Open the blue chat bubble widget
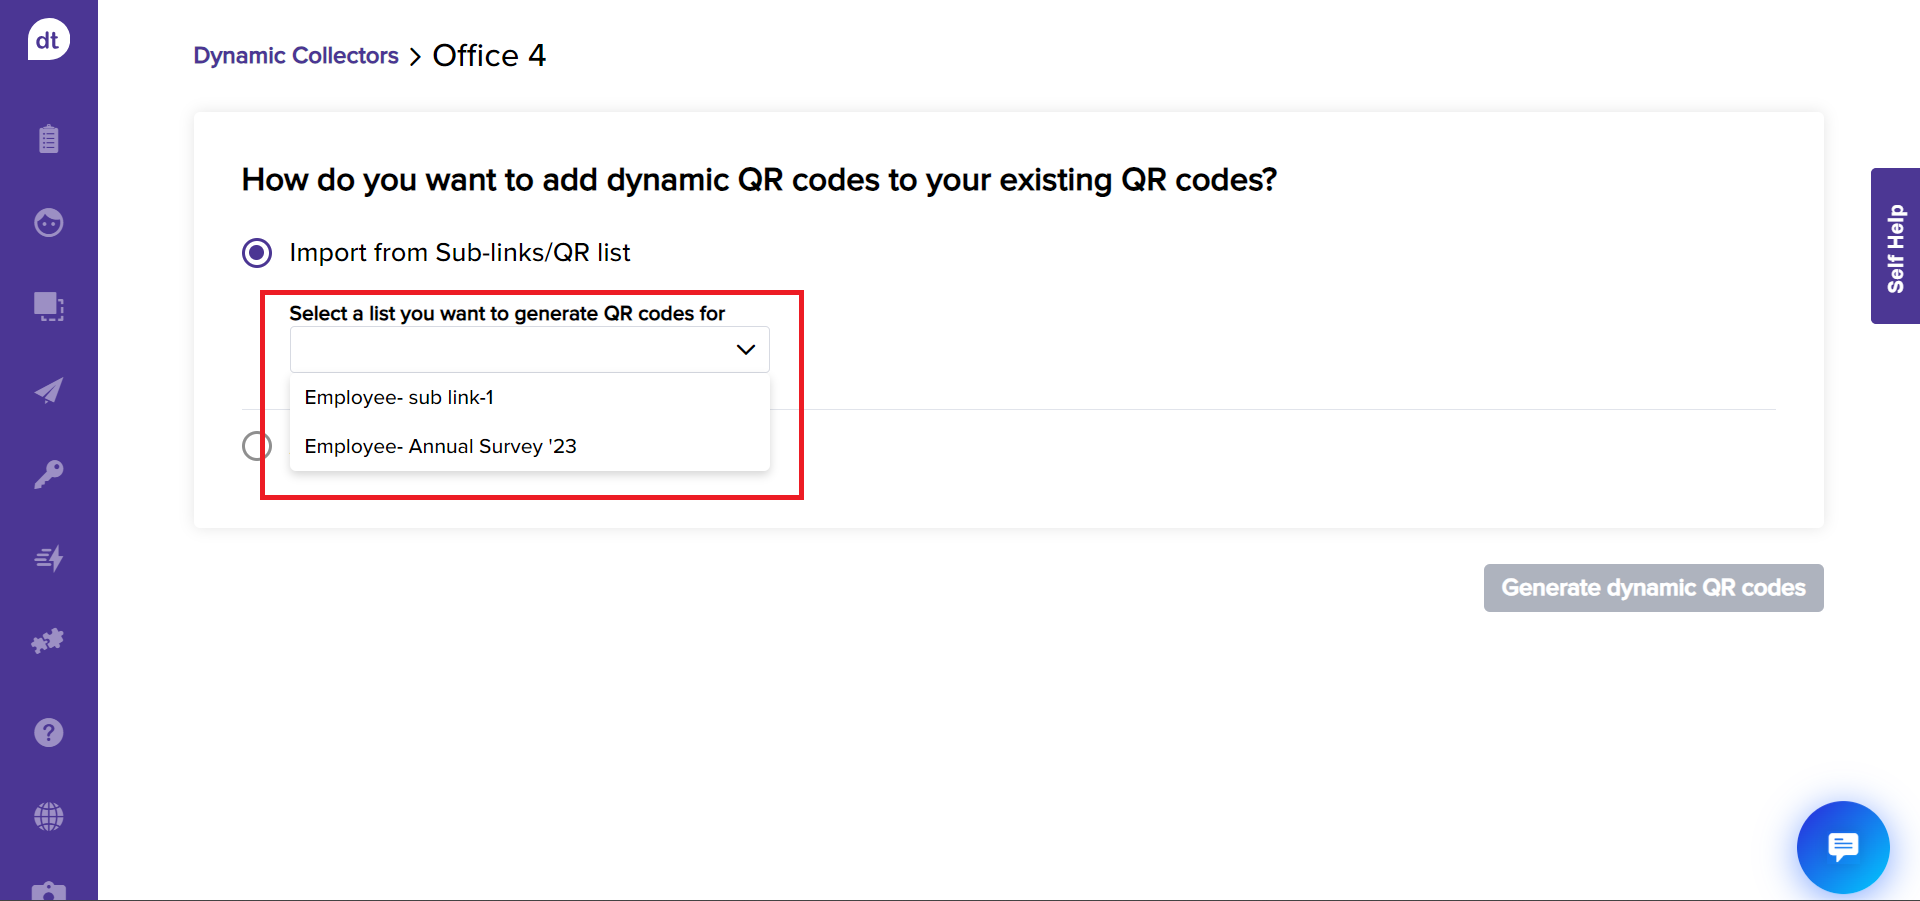Image resolution: width=1920 pixels, height=901 pixels. tap(1842, 847)
